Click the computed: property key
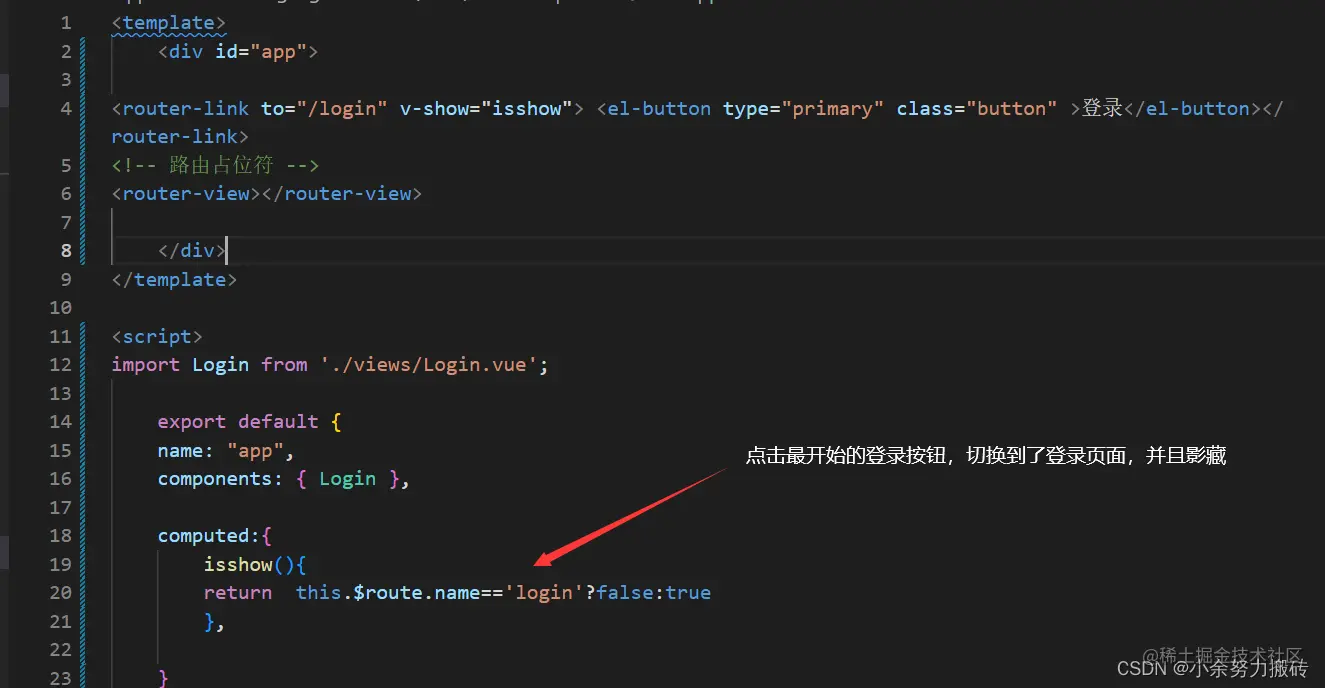Viewport: 1325px width, 688px height. coord(209,535)
